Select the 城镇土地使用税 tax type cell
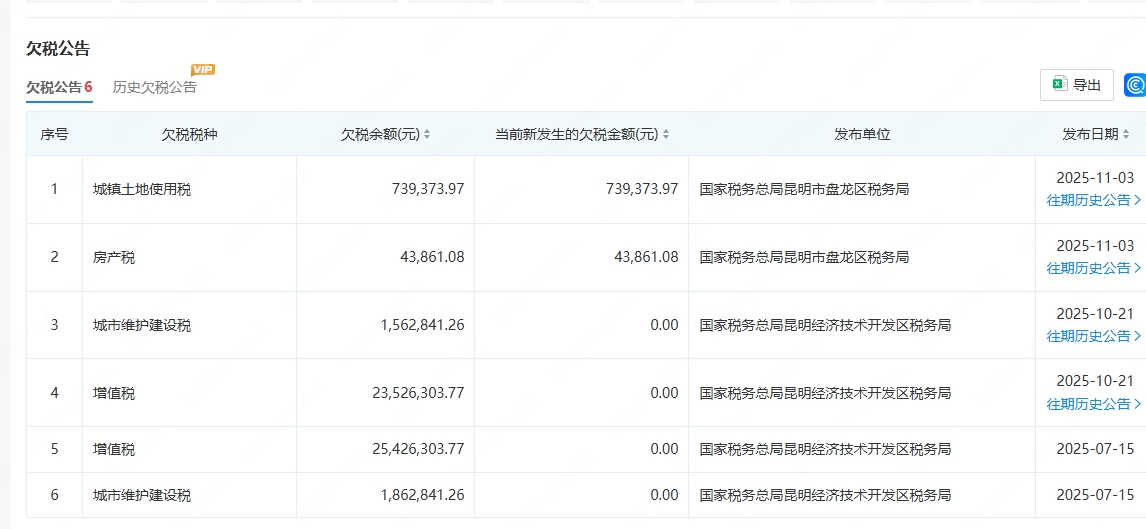Screen dimensions: 1146x529 click(141, 189)
